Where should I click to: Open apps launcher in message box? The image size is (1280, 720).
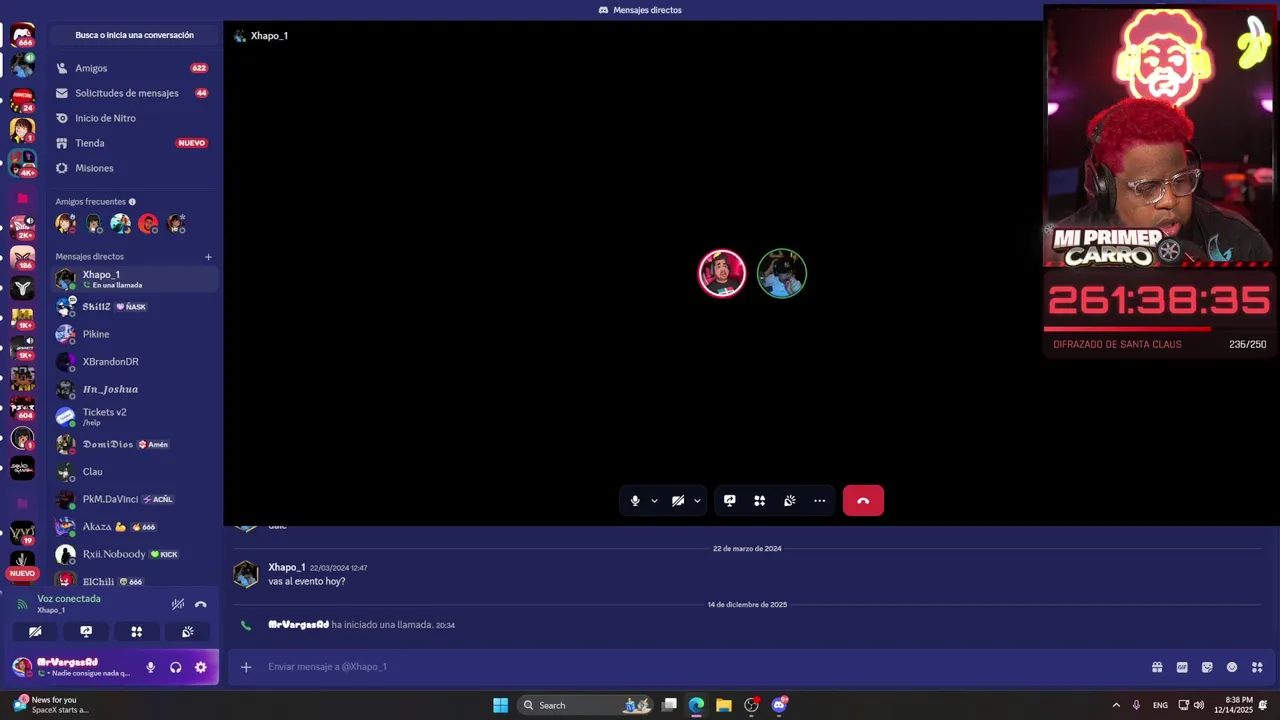point(1257,667)
